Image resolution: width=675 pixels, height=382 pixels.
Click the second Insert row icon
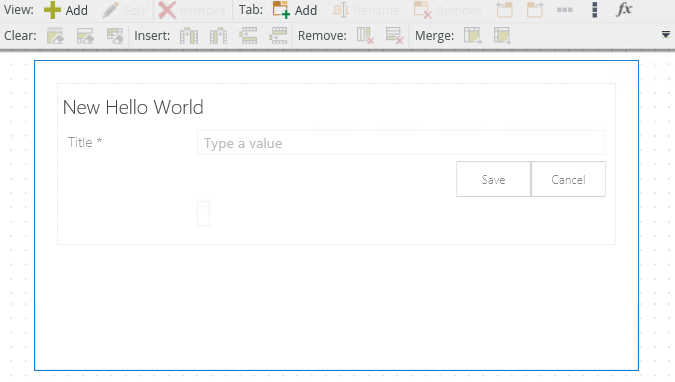pos(279,36)
